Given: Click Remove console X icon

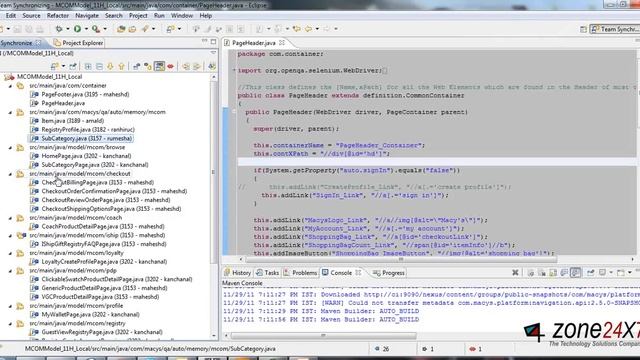Looking at the screenshot, I should (x=515, y=273).
